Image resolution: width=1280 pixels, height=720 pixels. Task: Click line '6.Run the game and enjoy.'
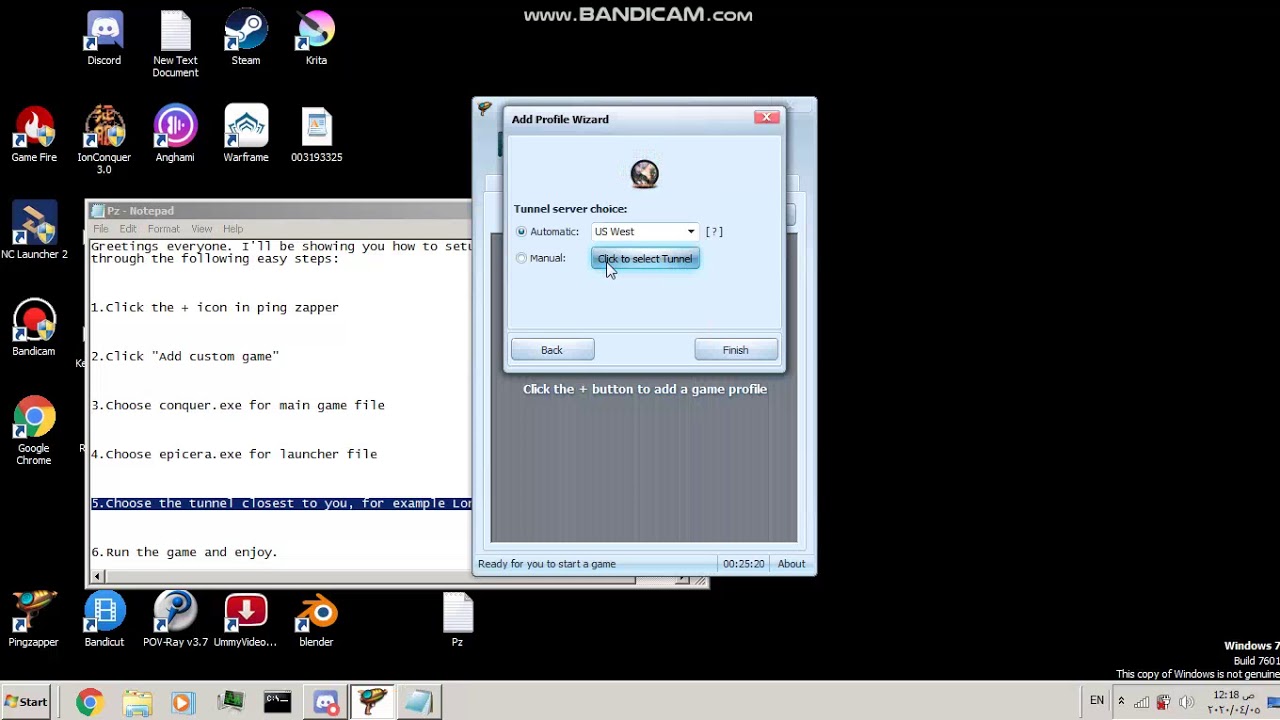click(184, 552)
